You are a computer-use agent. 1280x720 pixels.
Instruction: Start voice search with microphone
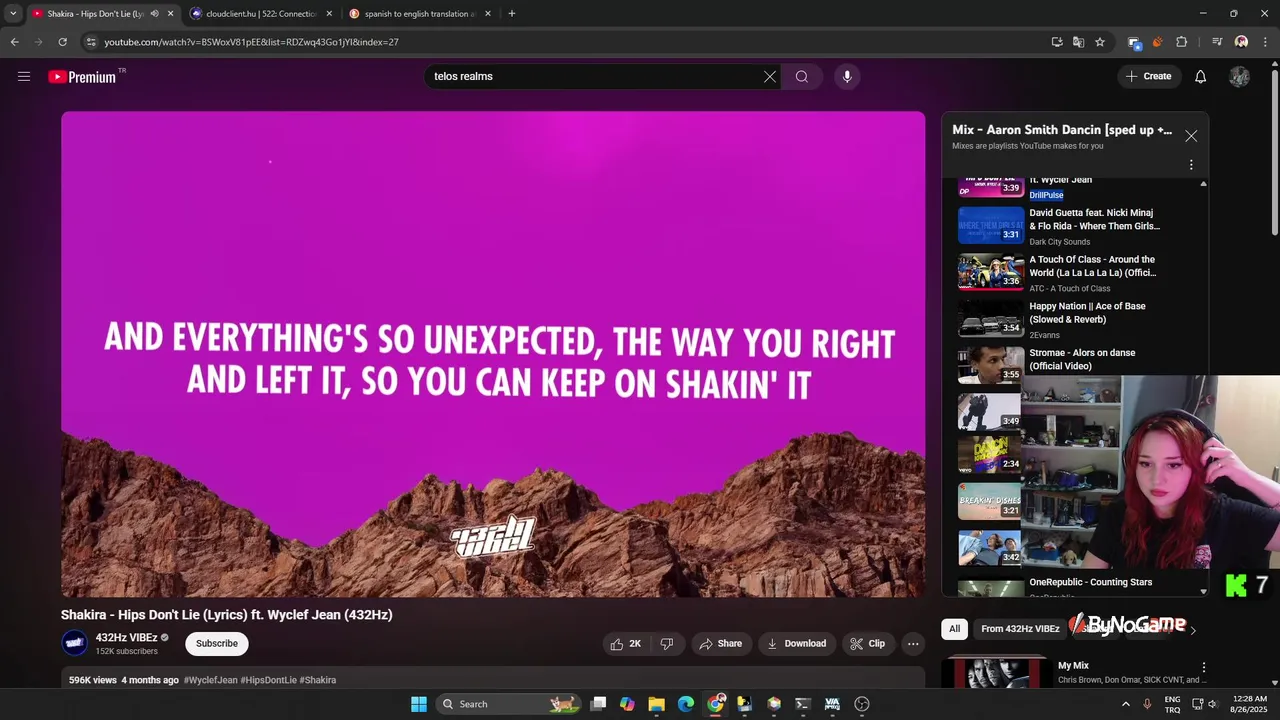(847, 76)
